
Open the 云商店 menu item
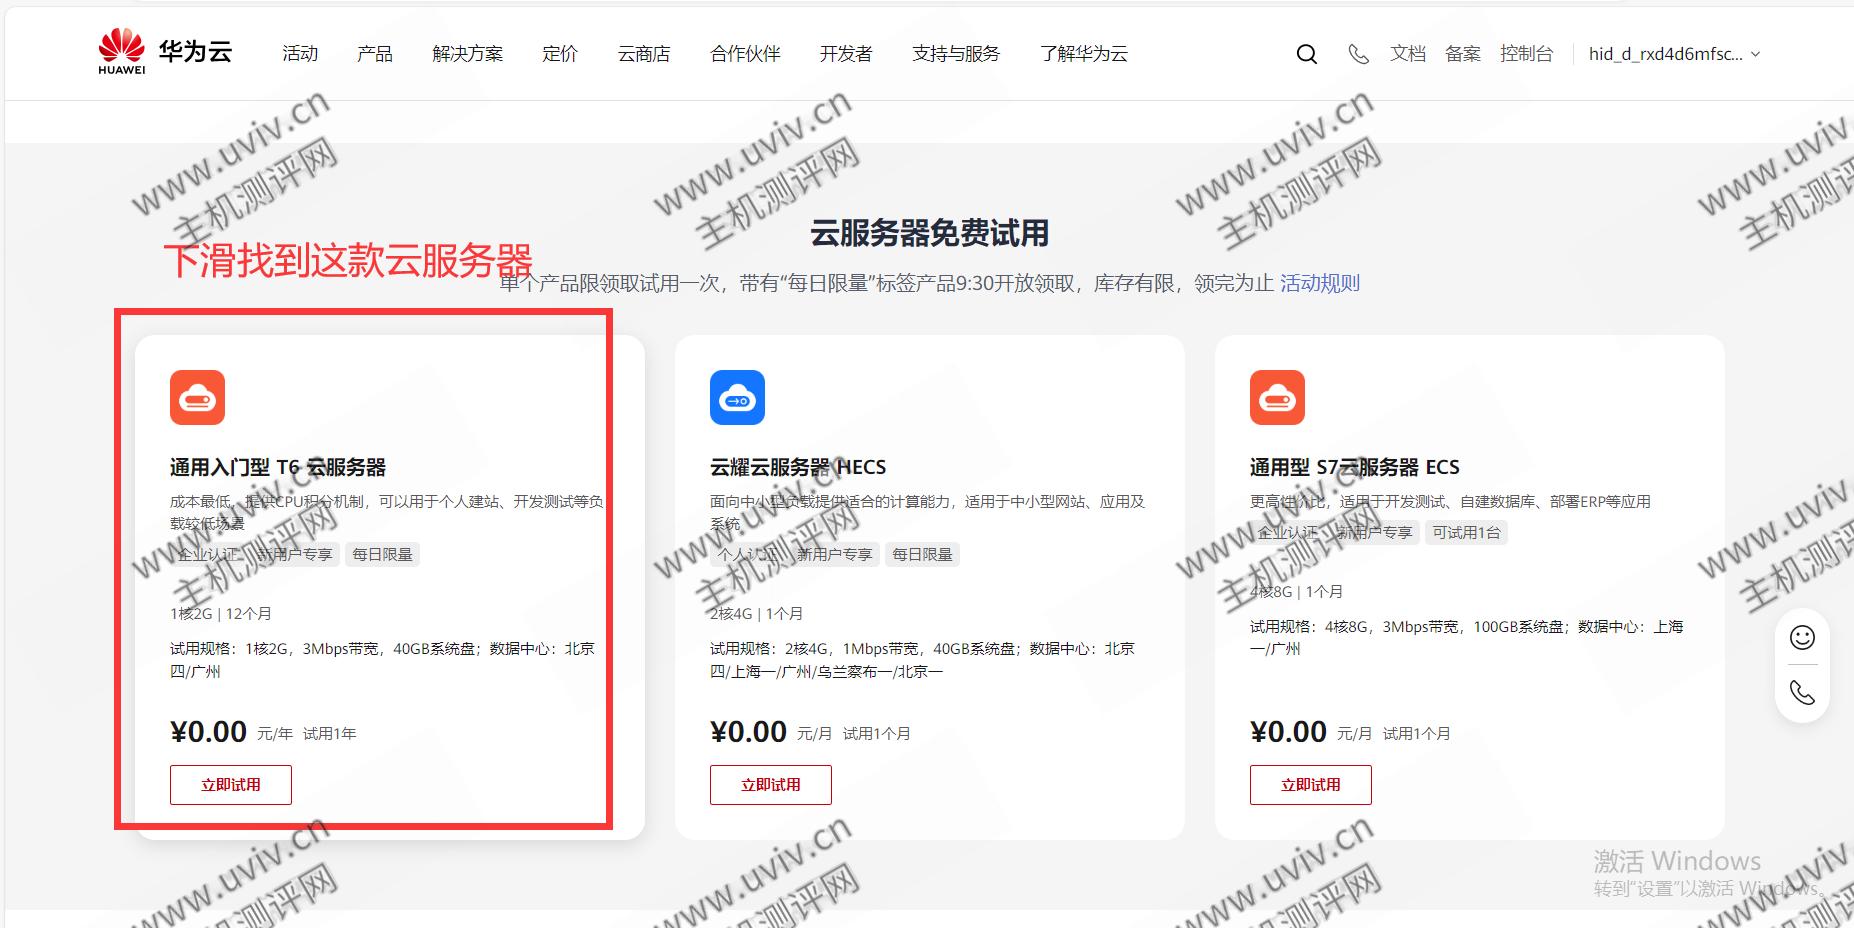pyautogui.click(x=643, y=54)
